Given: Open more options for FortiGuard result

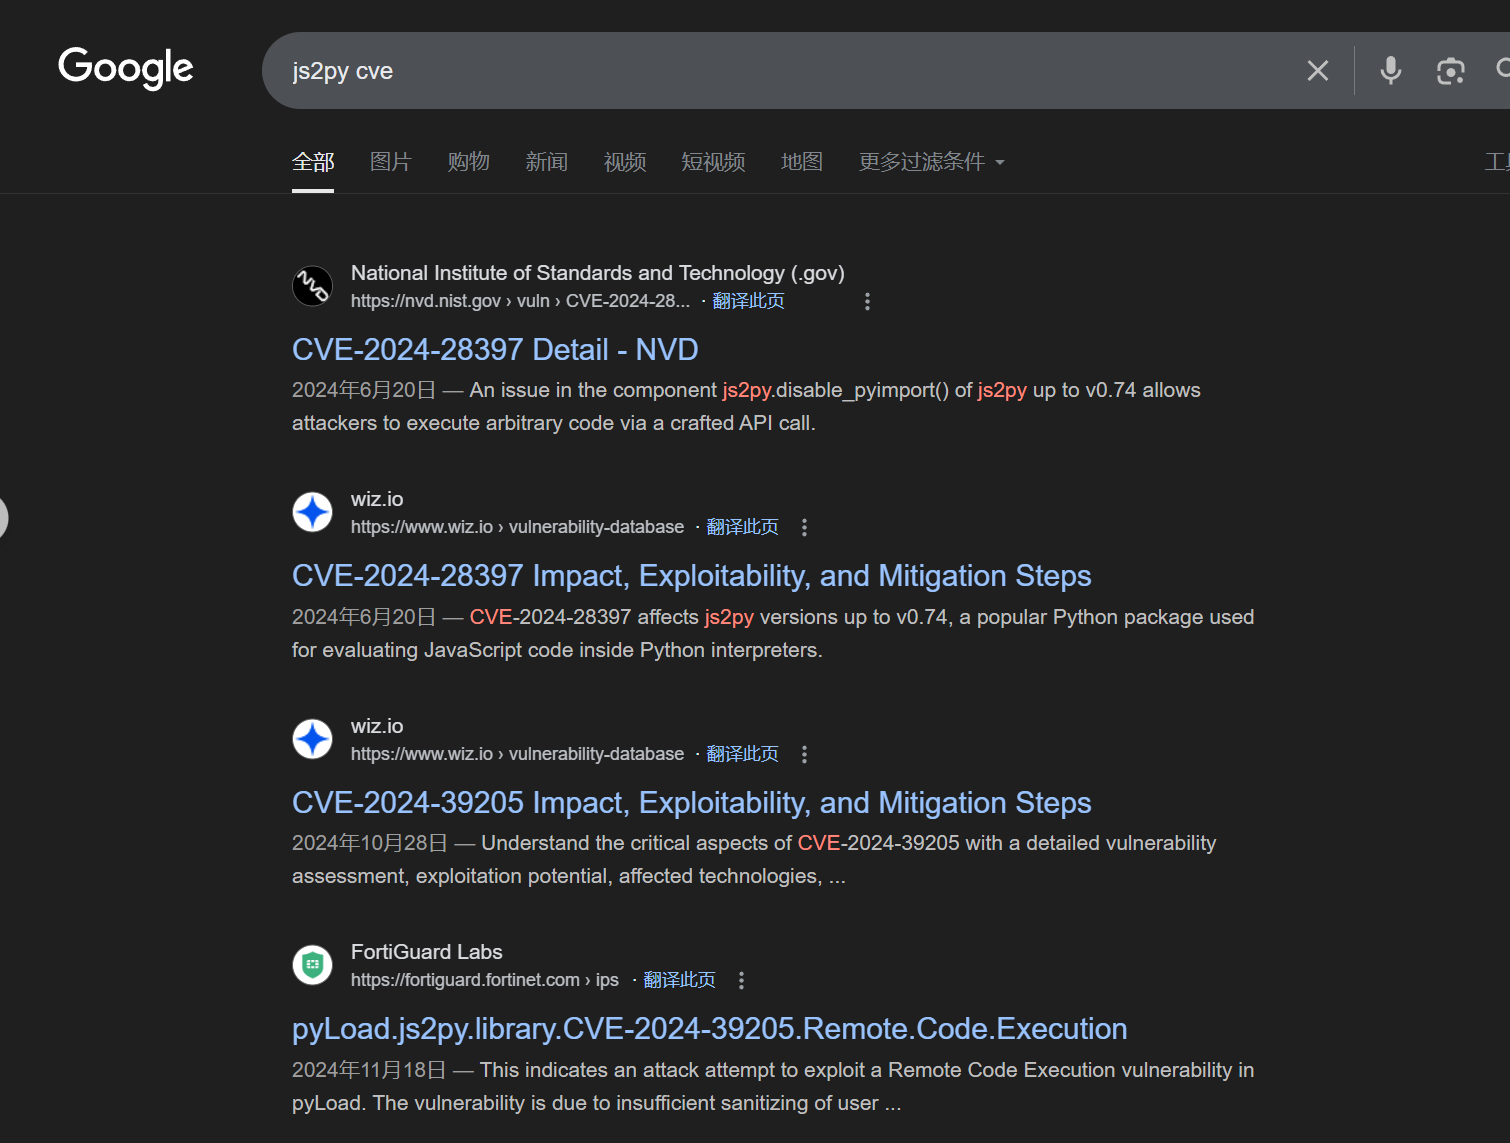Looking at the screenshot, I should (741, 980).
